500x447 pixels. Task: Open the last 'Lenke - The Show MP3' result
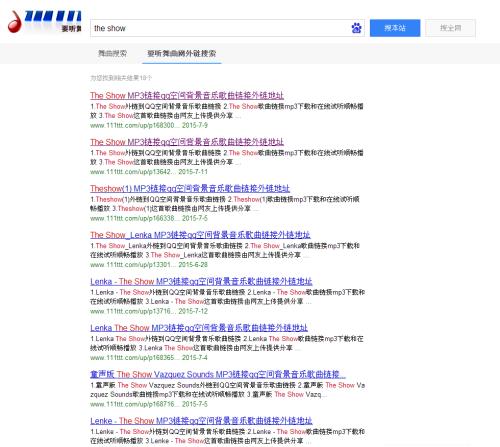201,421
